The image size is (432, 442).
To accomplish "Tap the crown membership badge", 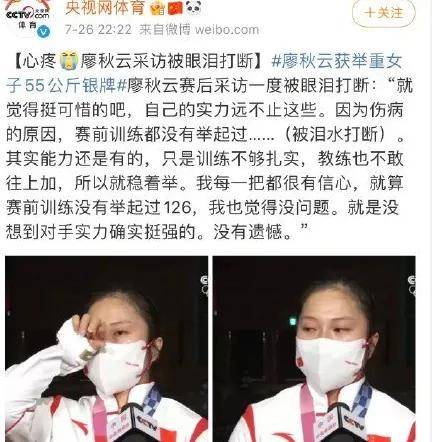I will pyautogui.click(x=157, y=8).
